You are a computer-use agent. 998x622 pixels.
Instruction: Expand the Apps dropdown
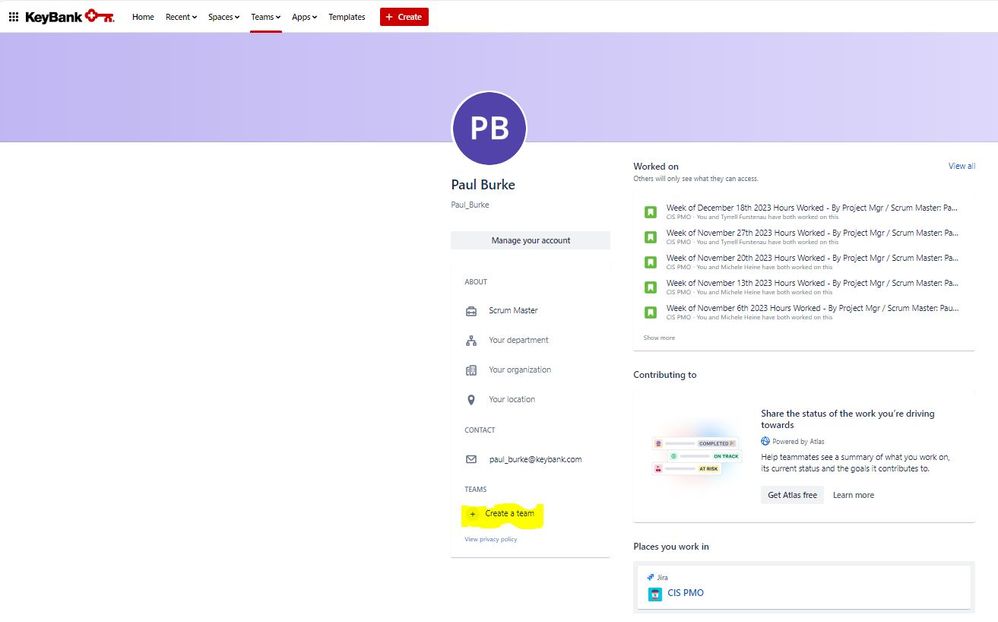(304, 17)
